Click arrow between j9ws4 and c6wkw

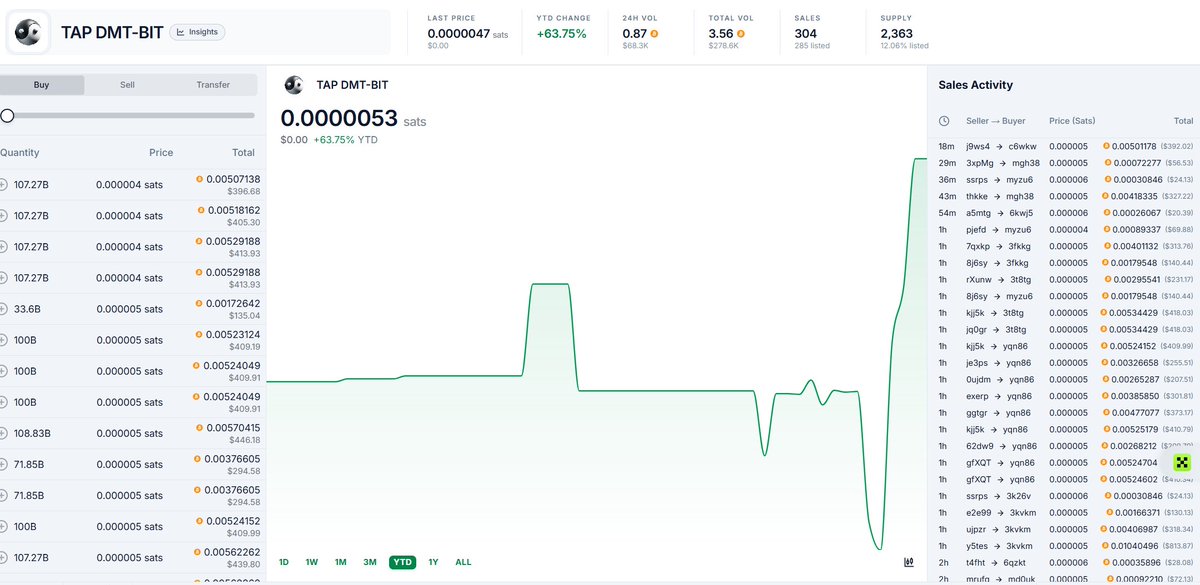(998, 146)
